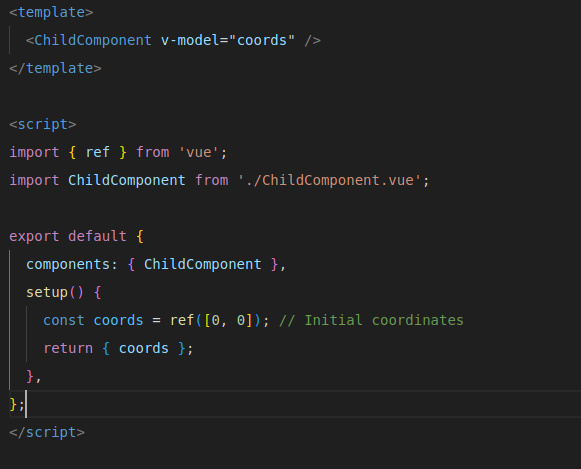581x469 pixels.
Task: Click ChildComponent in the second import line
Action: [126, 180]
